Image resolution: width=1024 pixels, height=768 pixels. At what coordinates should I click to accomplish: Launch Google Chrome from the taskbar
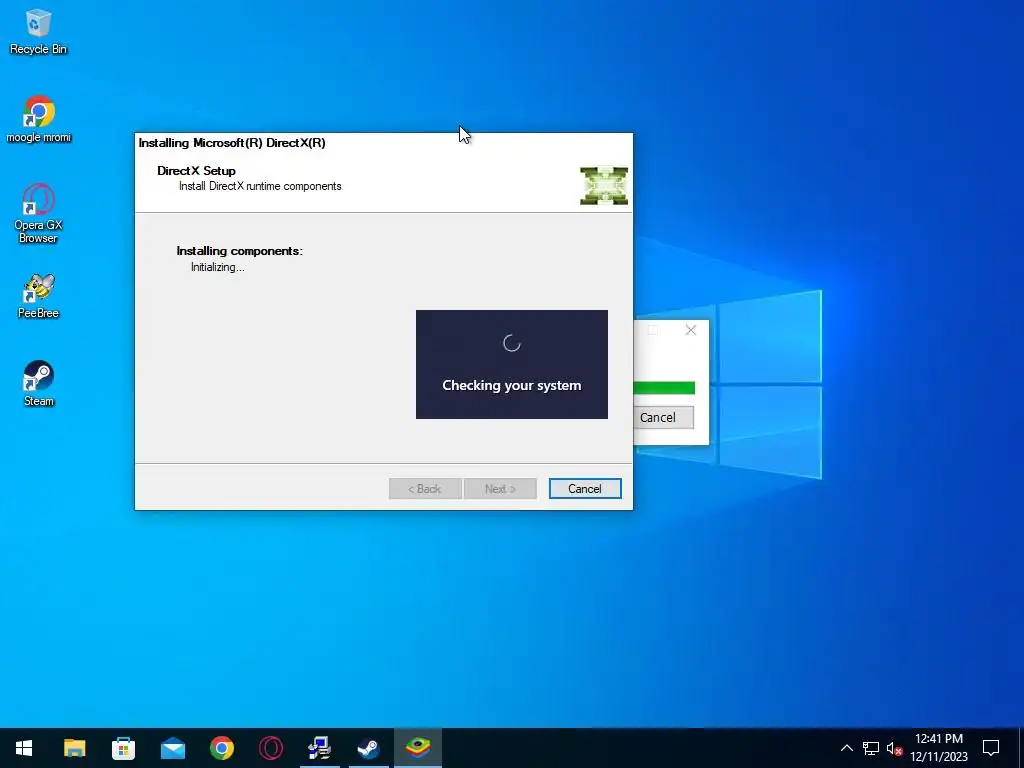click(221, 748)
